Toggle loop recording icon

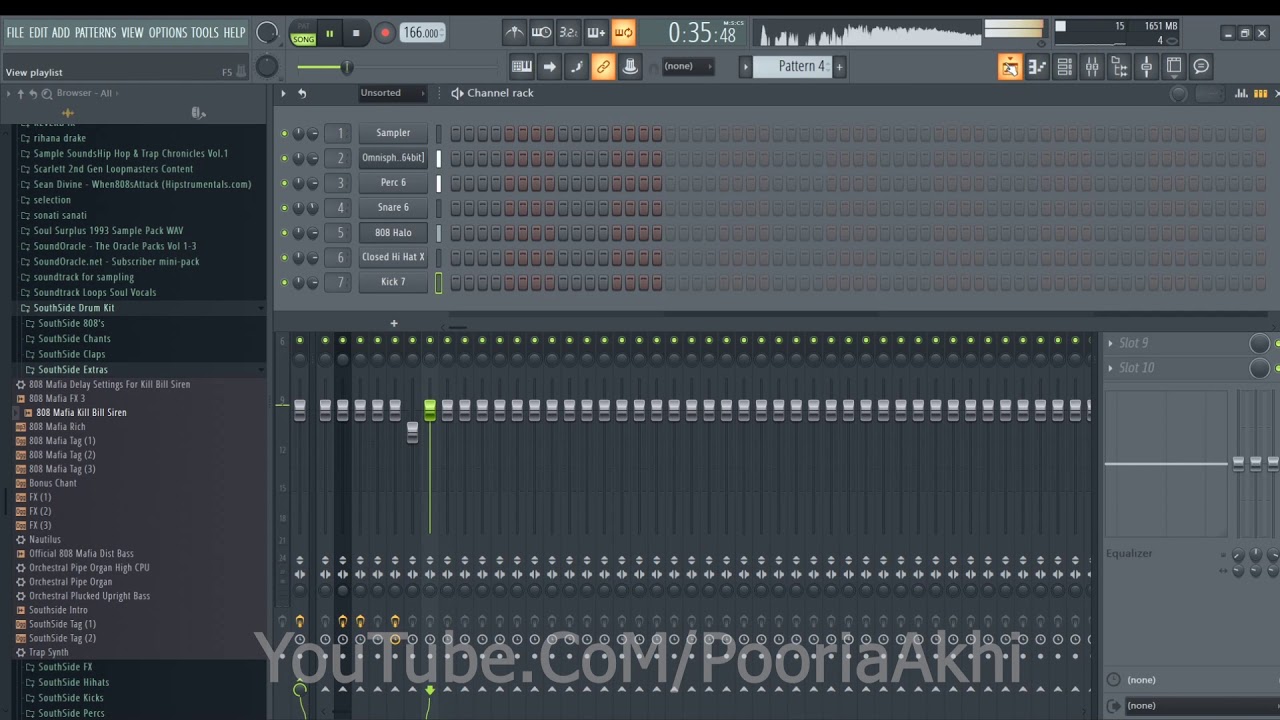(623, 33)
